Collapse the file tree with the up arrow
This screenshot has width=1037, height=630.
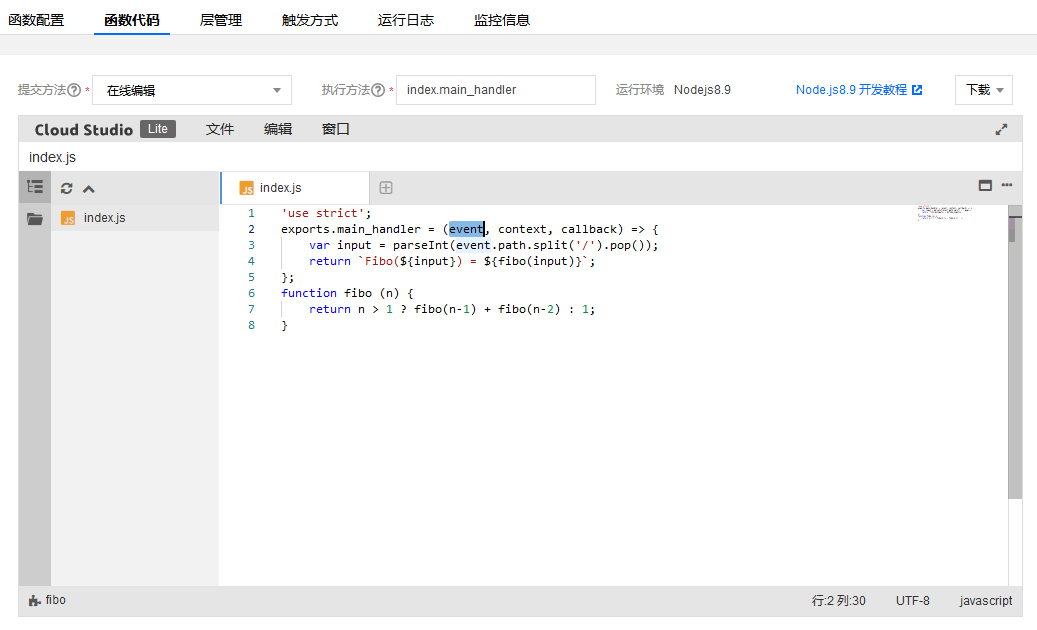[x=89, y=188]
